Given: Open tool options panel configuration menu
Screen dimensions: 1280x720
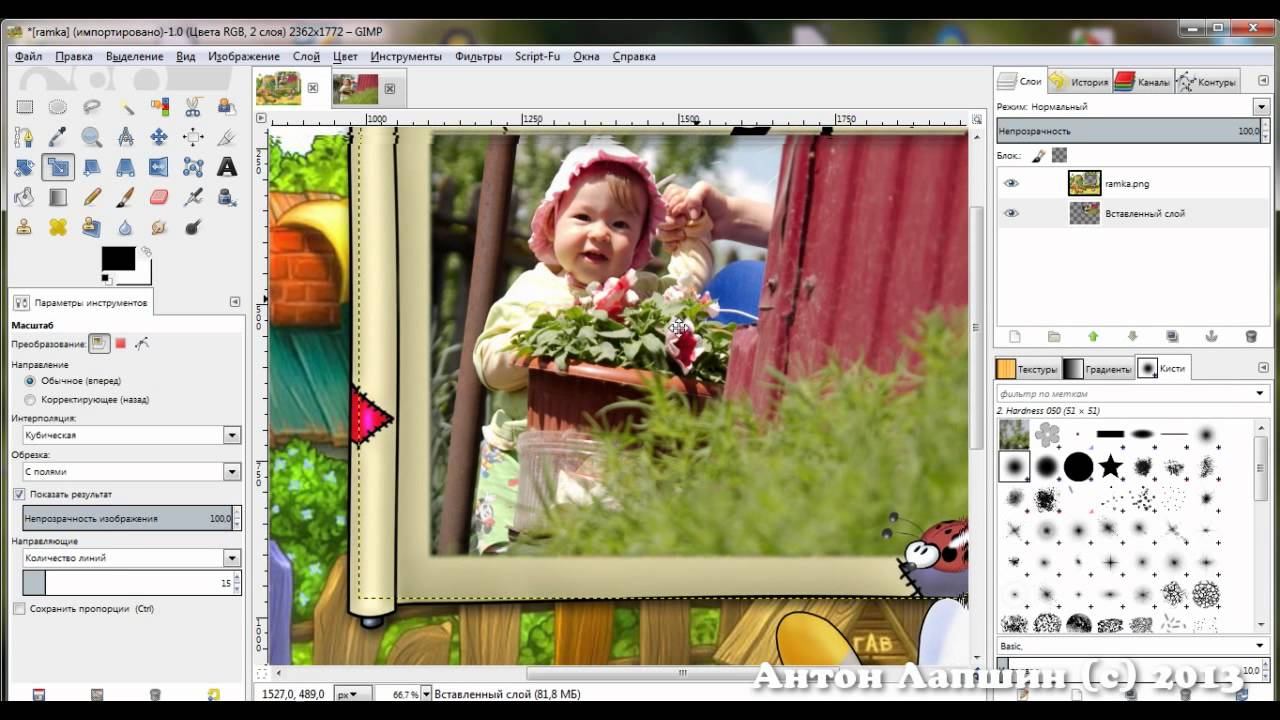Looking at the screenshot, I should [235, 302].
